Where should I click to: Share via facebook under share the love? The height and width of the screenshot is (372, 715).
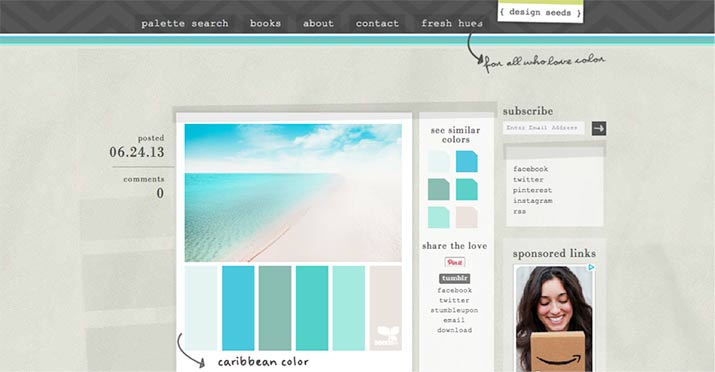pos(455,290)
